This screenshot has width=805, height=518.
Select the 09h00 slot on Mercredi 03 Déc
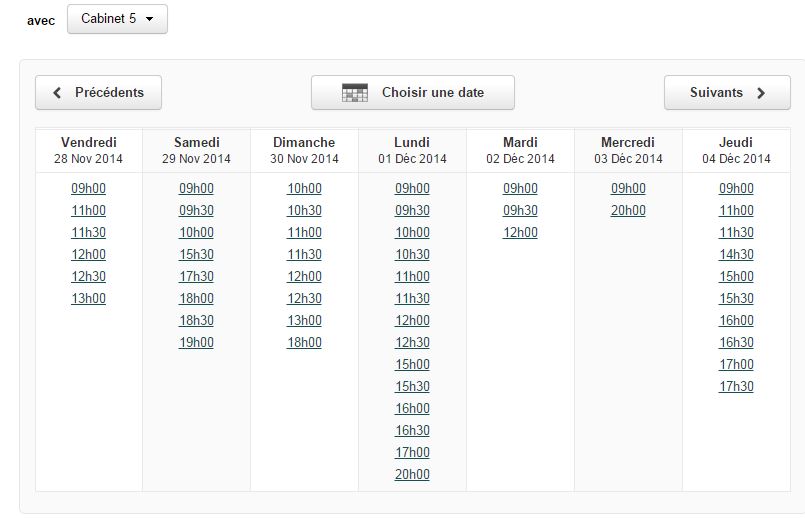pos(628,188)
